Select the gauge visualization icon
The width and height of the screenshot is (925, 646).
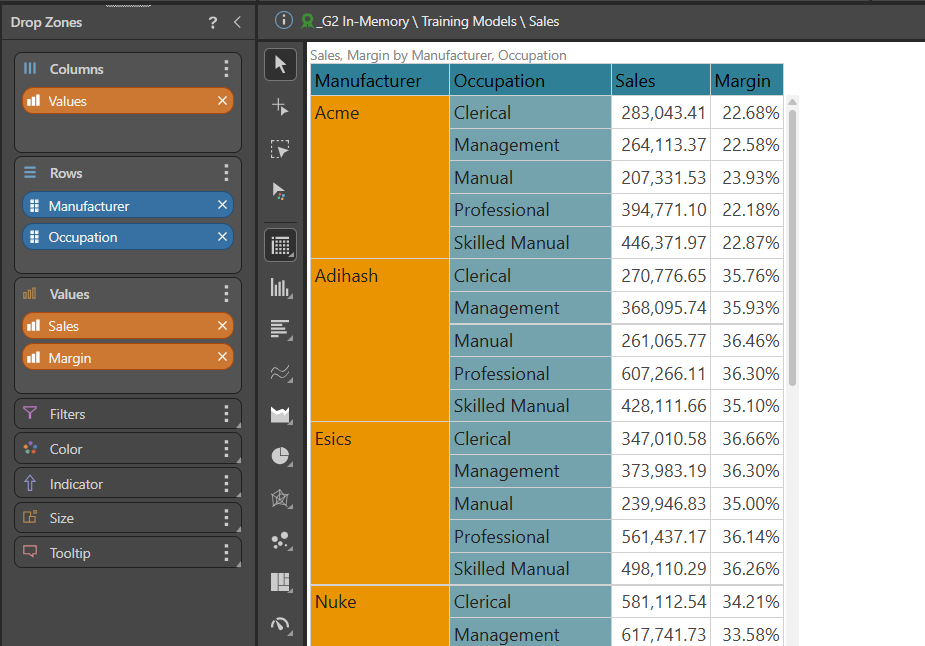pyautogui.click(x=280, y=625)
